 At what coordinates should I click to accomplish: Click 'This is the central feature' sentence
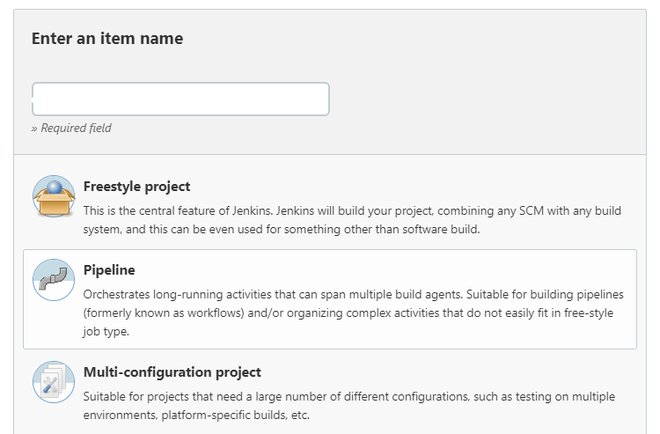pos(200,211)
